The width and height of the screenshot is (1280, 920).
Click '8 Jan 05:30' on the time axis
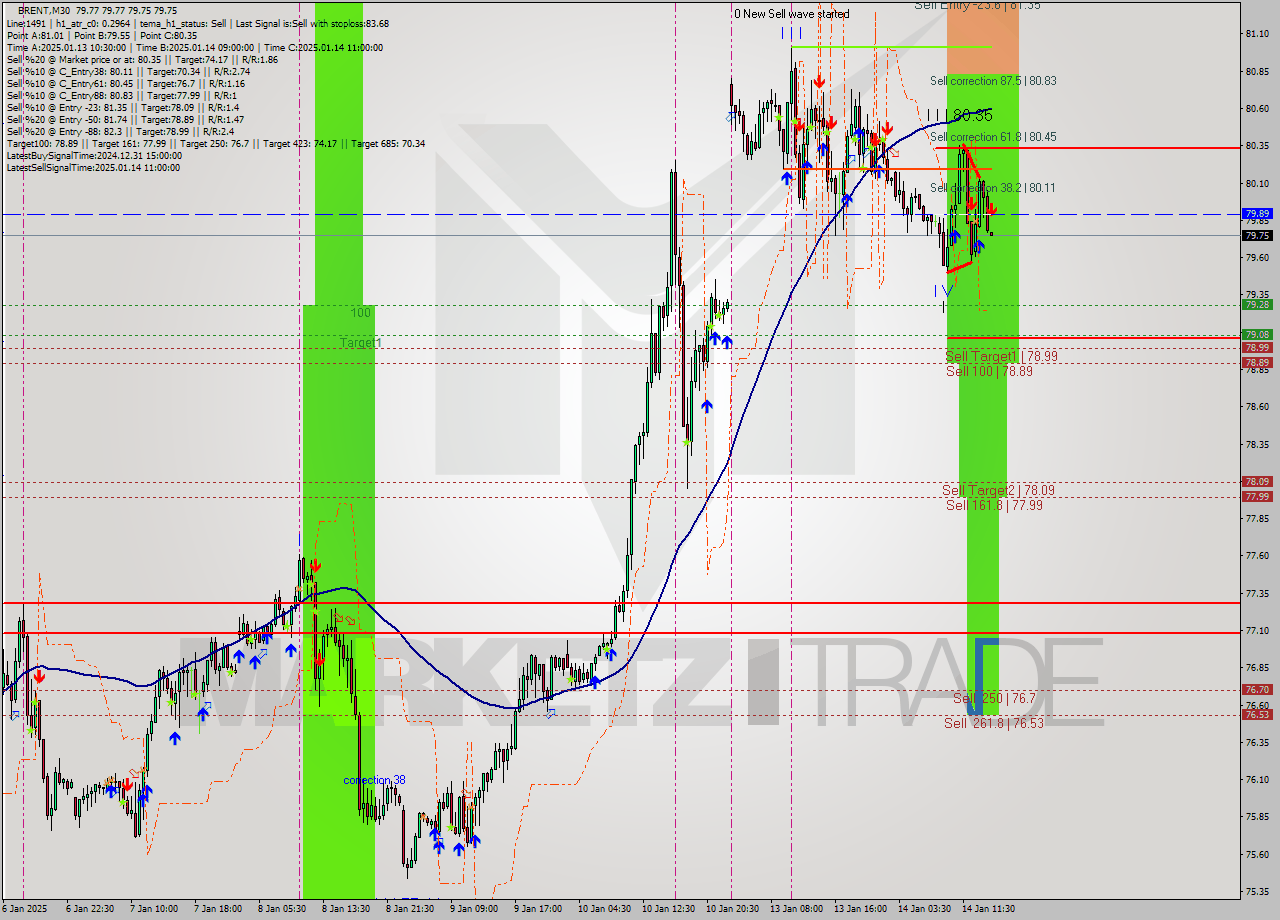[x=282, y=909]
